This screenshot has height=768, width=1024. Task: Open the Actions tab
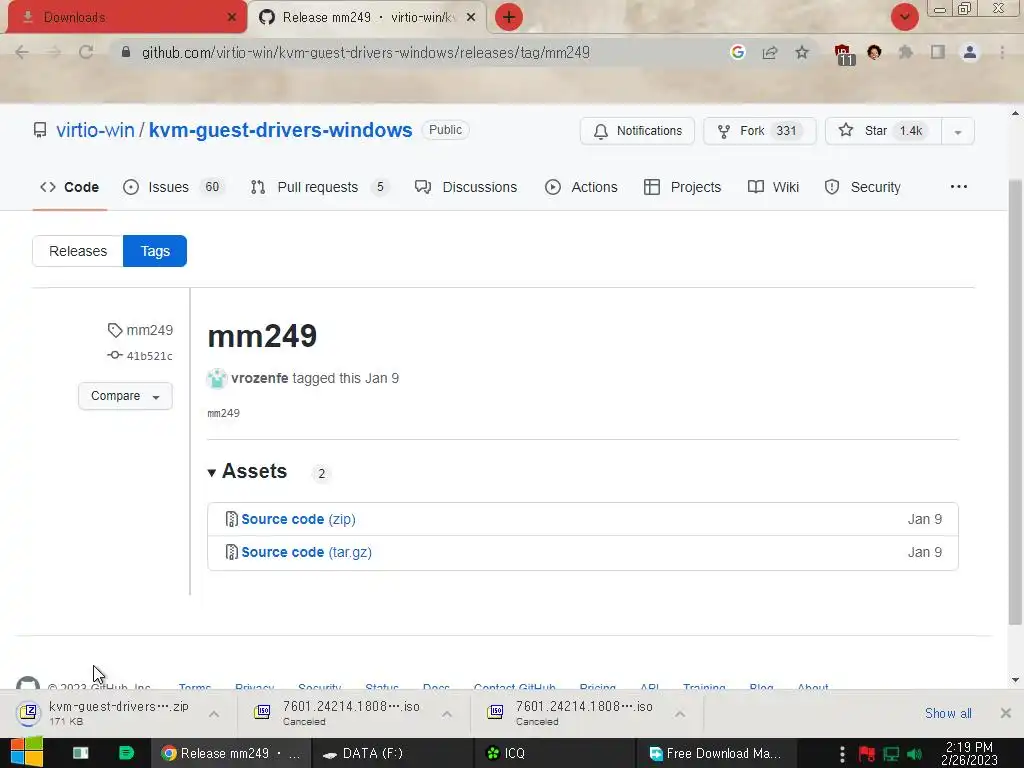(581, 187)
